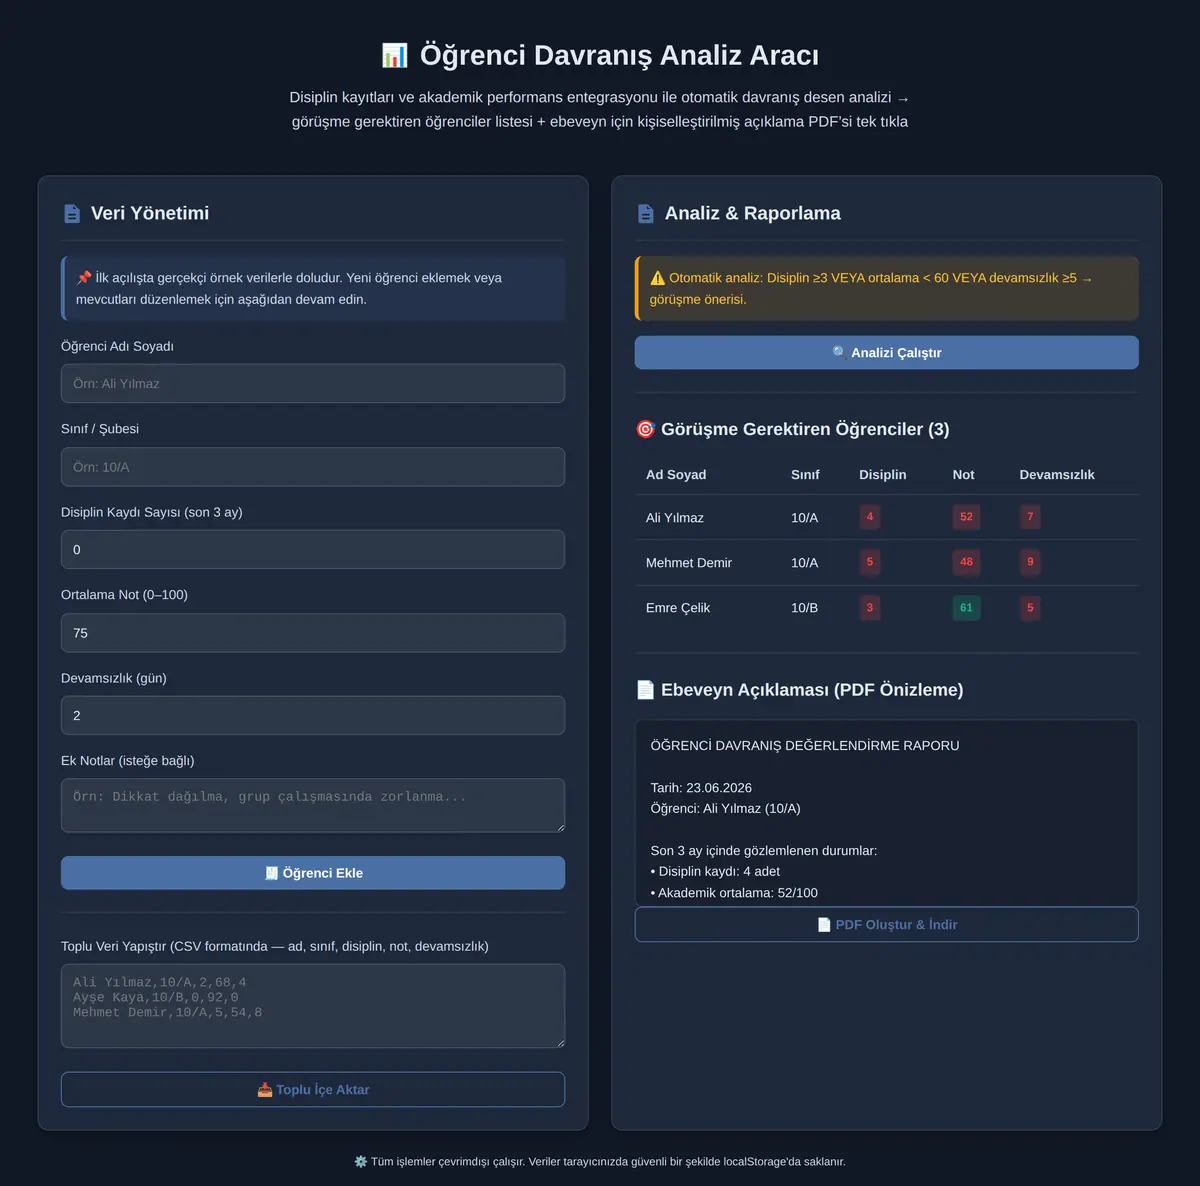This screenshot has height=1186, width=1200.
Task: Focus the Öğrenci Adı Soyadı input field
Action: coord(313,383)
